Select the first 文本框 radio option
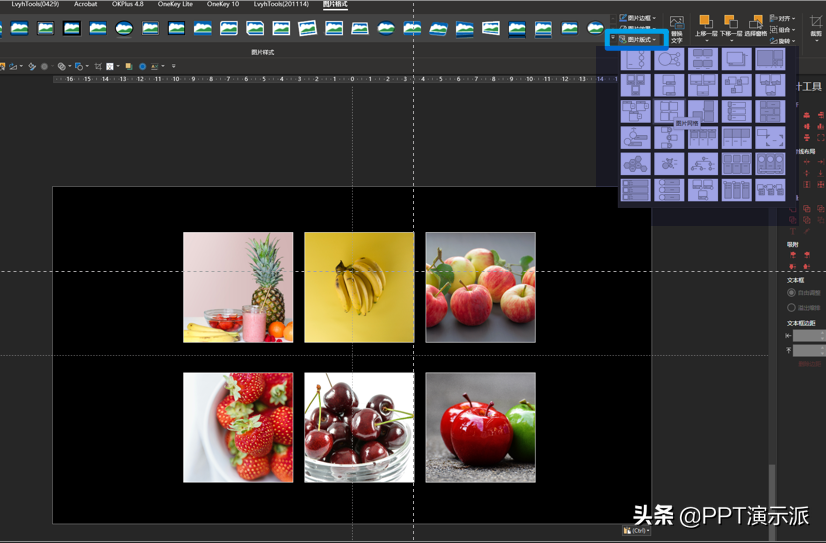The image size is (826, 543). point(791,292)
